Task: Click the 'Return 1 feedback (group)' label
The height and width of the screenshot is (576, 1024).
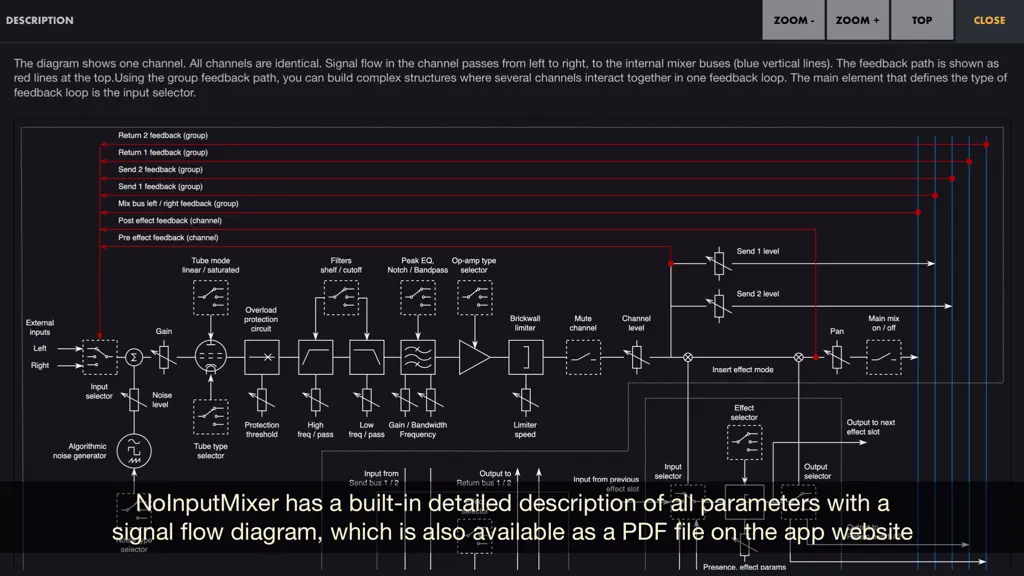Action: 163,152
